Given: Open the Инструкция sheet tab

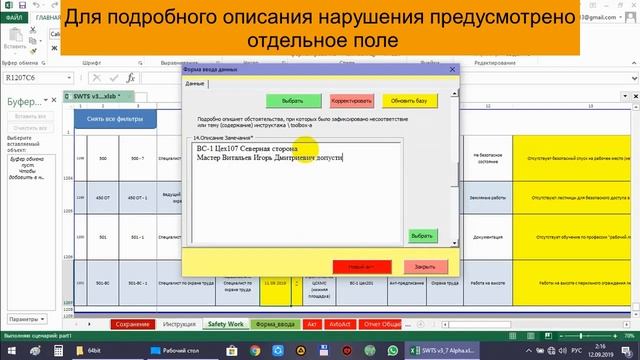Looking at the screenshot, I should click(179, 324).
